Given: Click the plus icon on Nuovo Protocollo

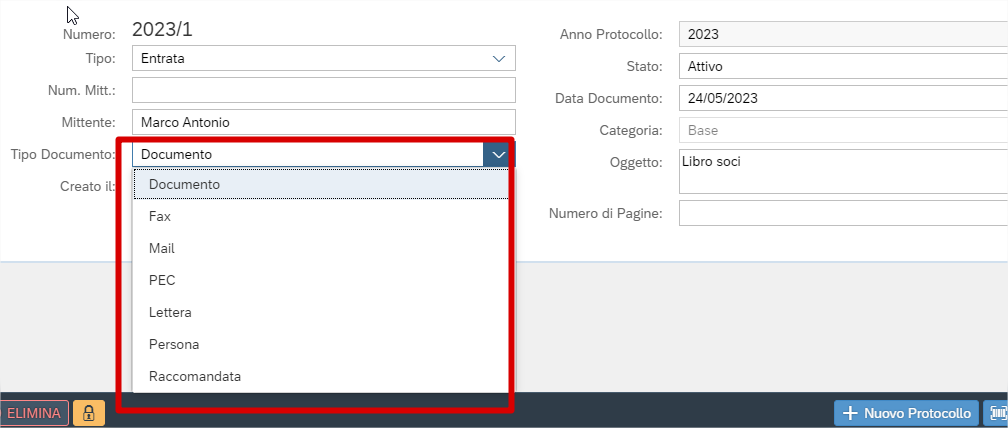Looking at the screenshot, I should coord(850,413).
